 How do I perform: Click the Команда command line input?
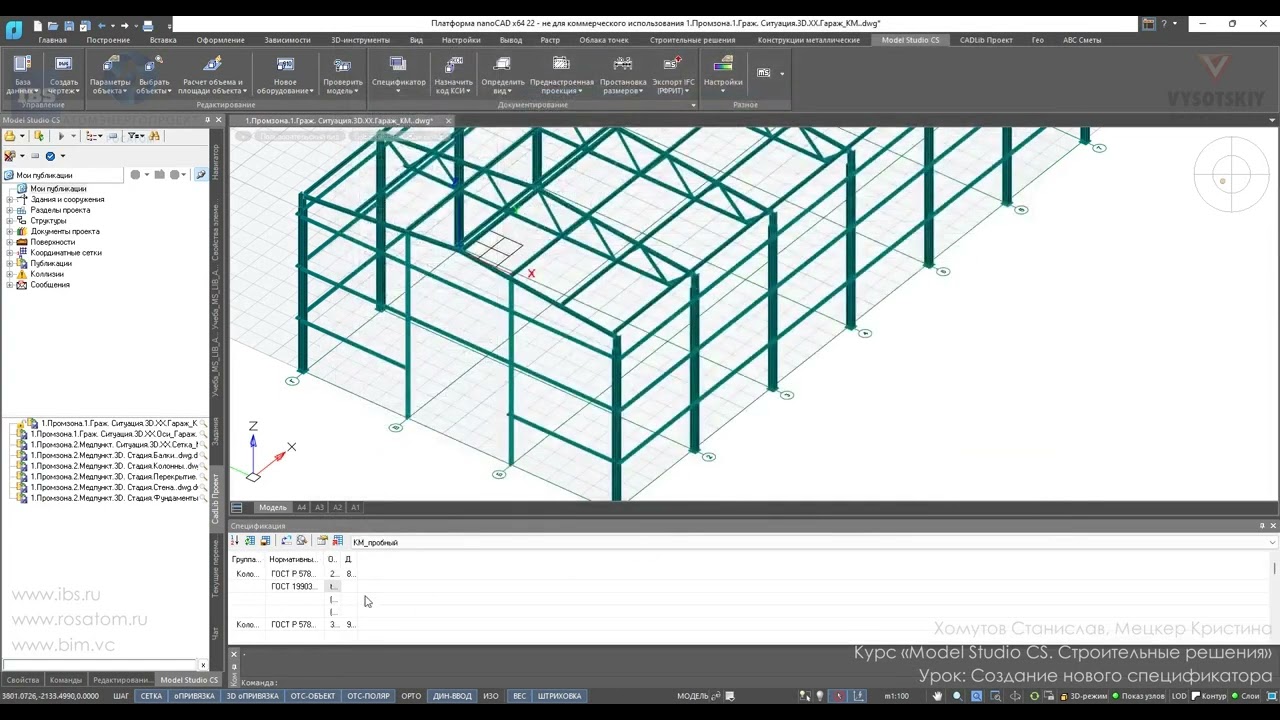(760, 682)
